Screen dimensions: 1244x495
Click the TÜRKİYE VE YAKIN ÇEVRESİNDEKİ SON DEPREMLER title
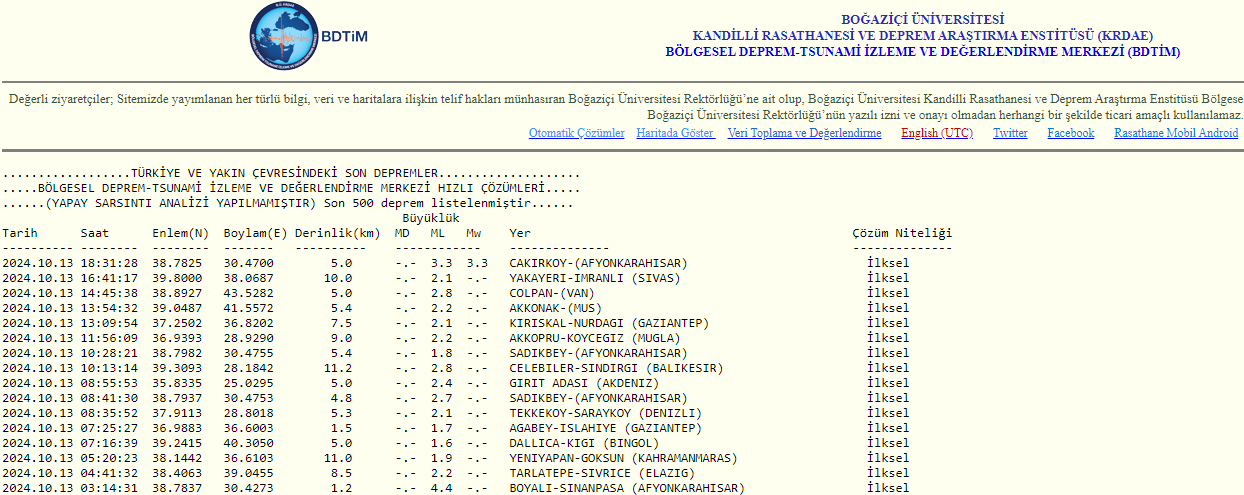coord(291,173)
